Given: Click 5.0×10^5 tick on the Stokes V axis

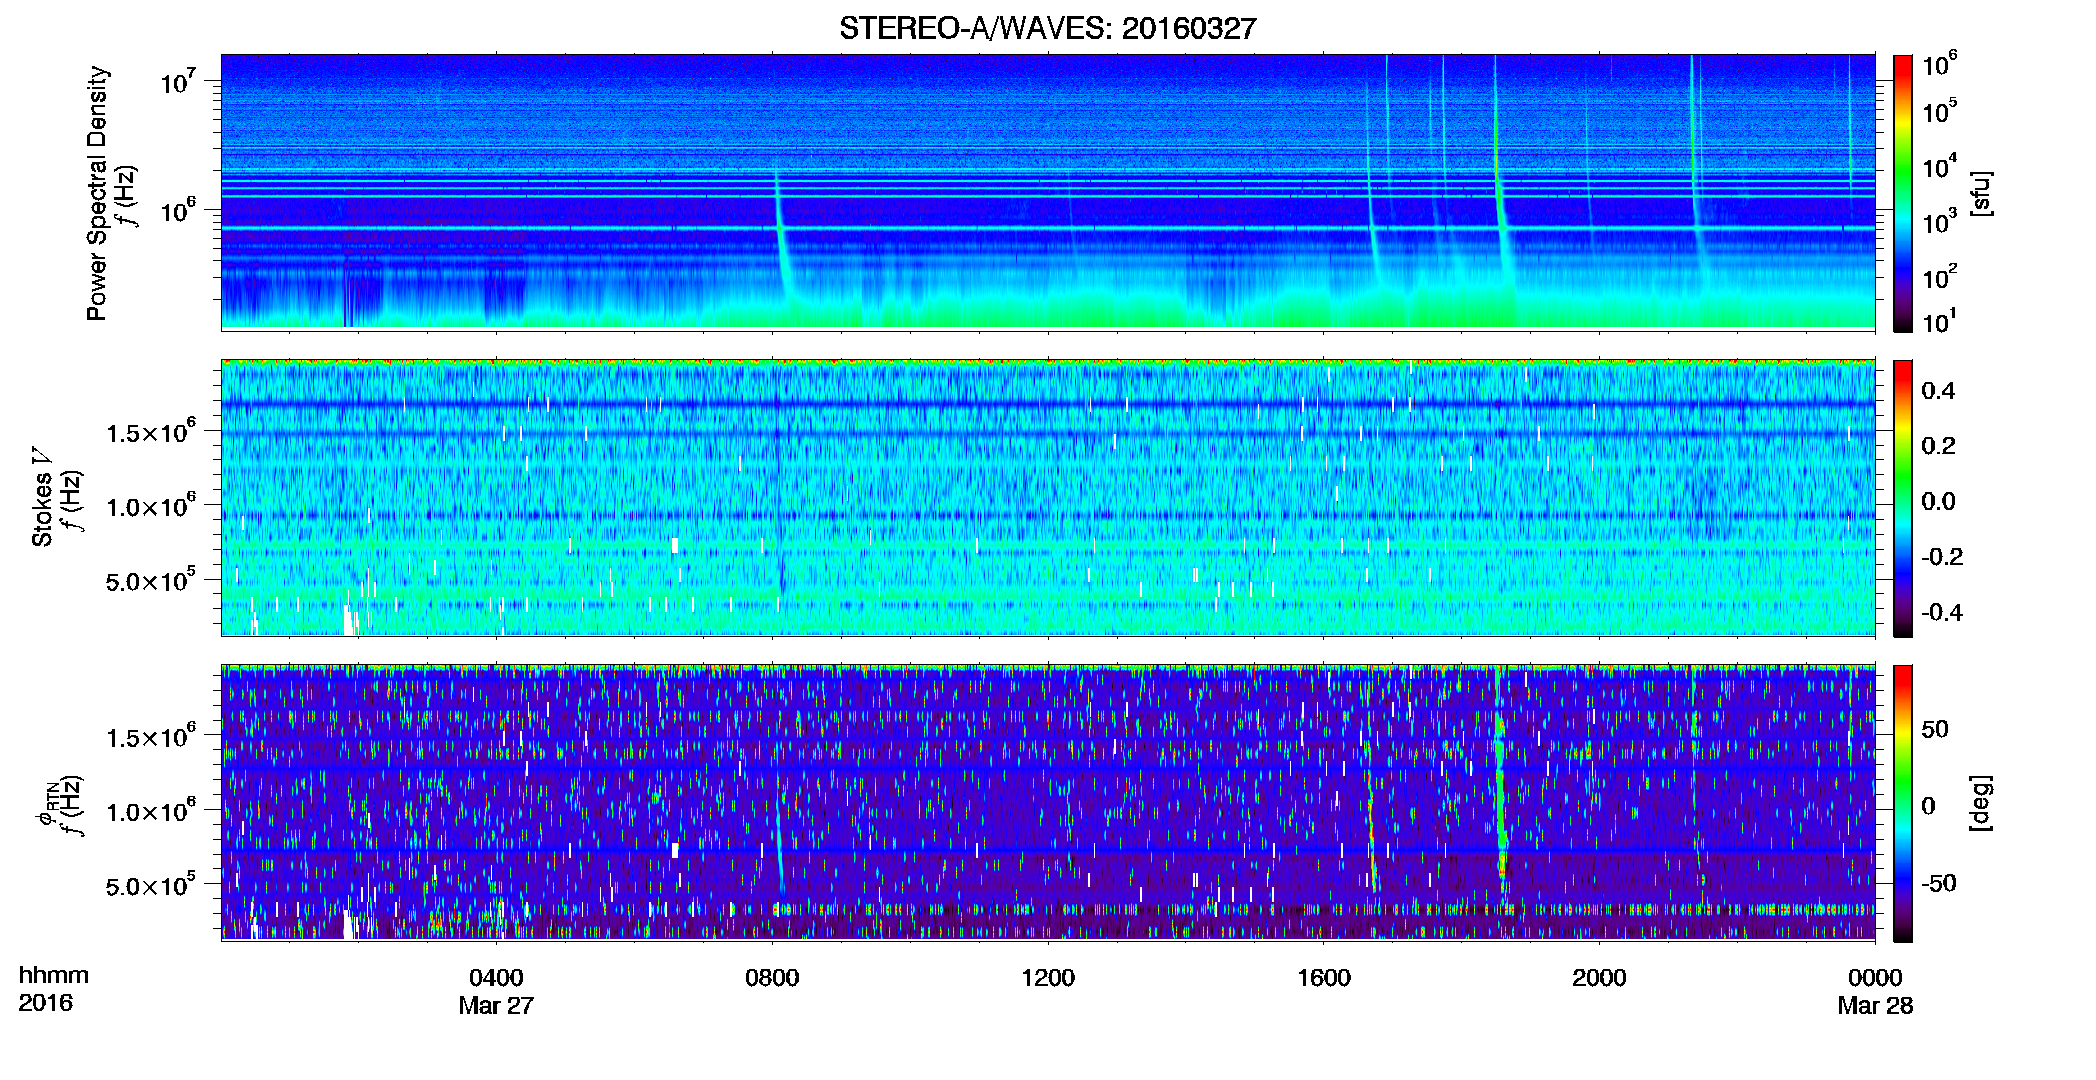Looking at the screenshot, I should click(x=150, y=580).
